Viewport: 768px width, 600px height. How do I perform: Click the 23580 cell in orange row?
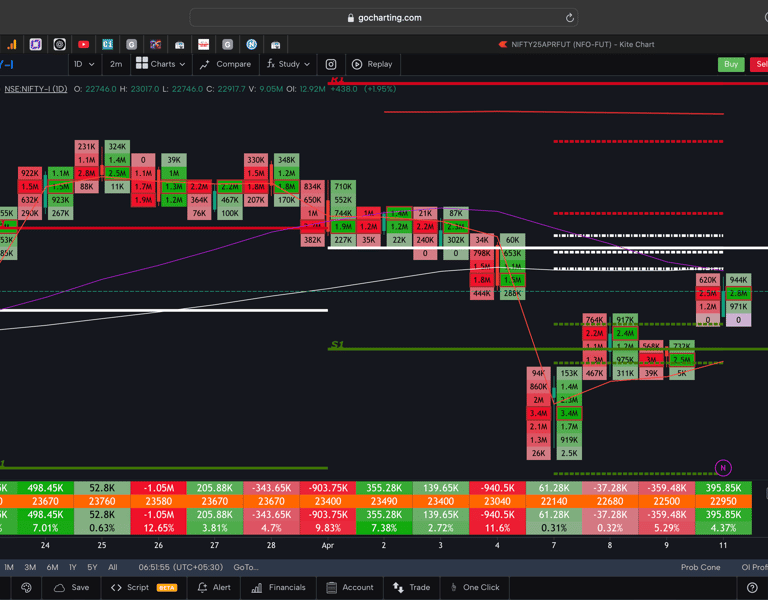[158, 501]
